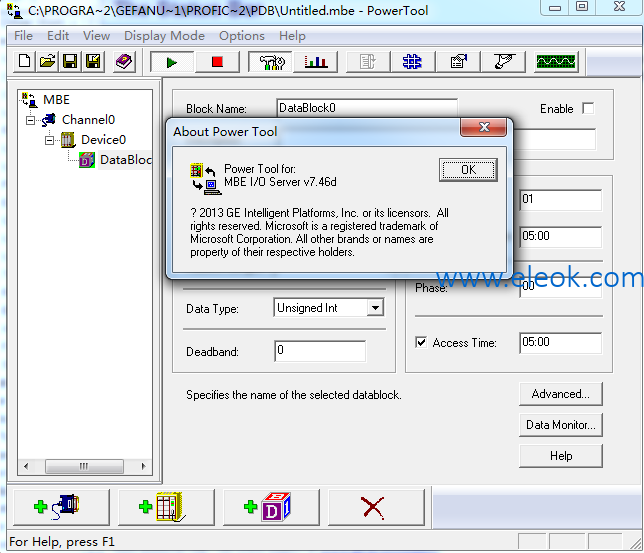The height and width of the screenshot is (553, 644).
Task: Open the purple help book icon
Action: (x=124, y=62)
